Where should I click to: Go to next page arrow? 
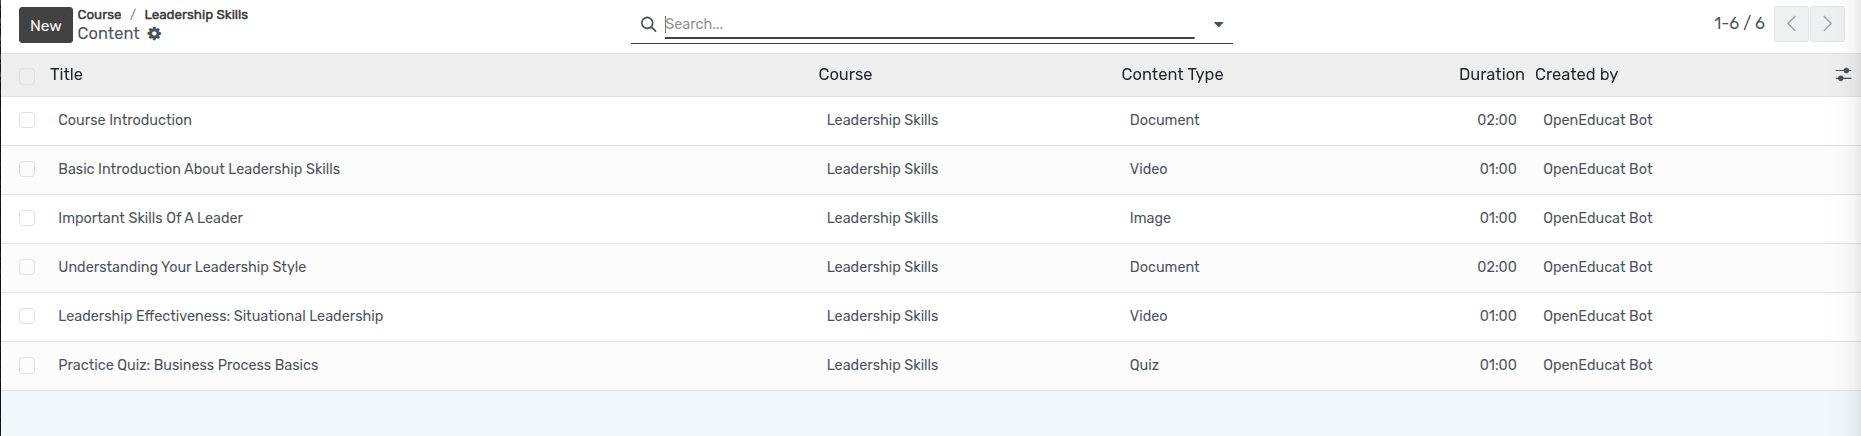[x=1827, y=24]
